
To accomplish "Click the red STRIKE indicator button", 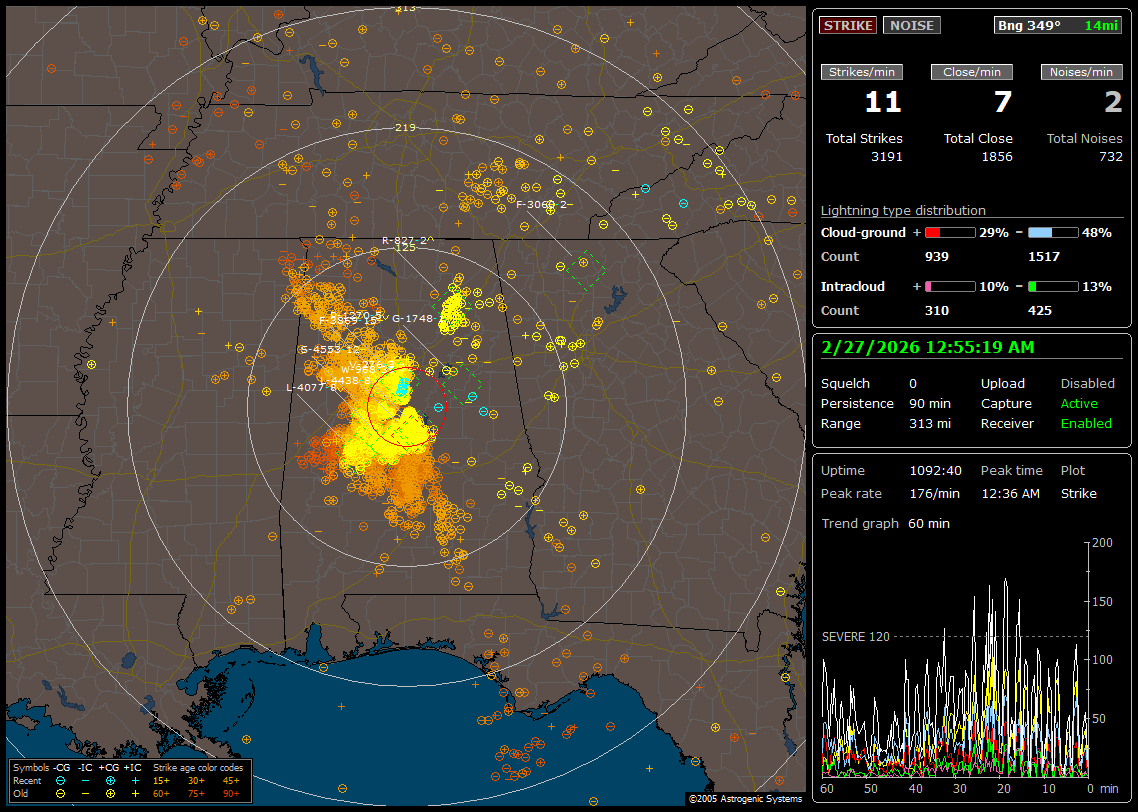I will pos(848,26).
